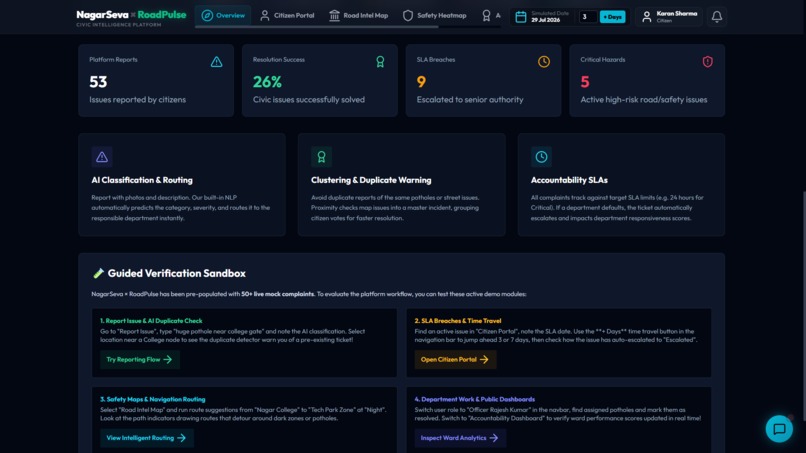806x453 pixels.
Task: Click Open Citizen Portal button
Action: click(x=455, y=359)
